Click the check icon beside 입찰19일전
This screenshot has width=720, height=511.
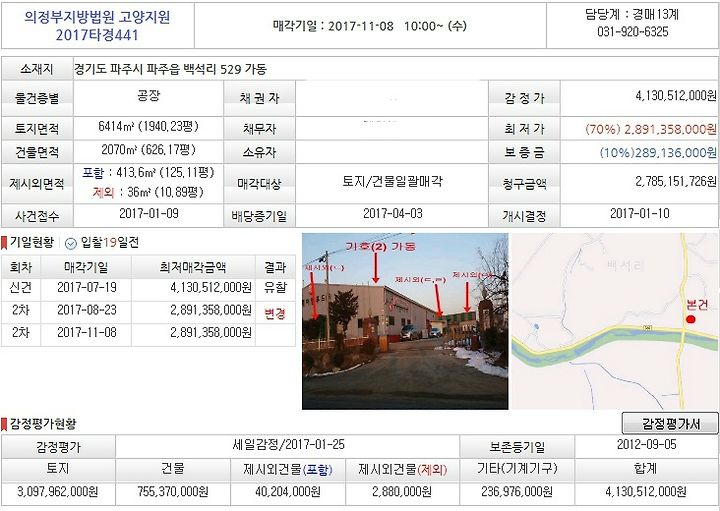coord(71,243)
